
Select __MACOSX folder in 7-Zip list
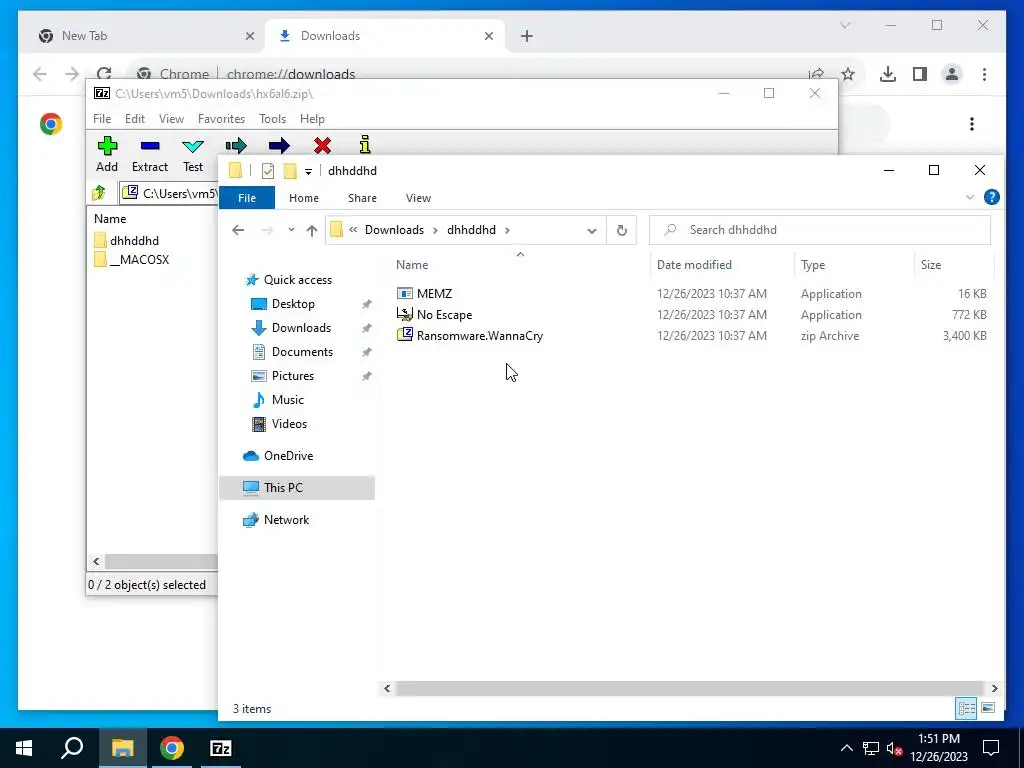coord(131,260)
